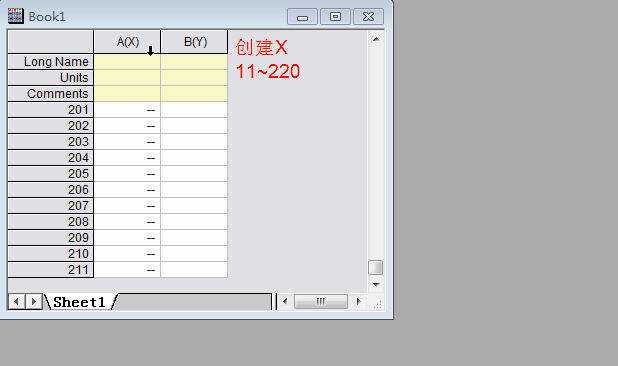Select row header 211
Screen dimensions: 618x366
click(50, 270)
